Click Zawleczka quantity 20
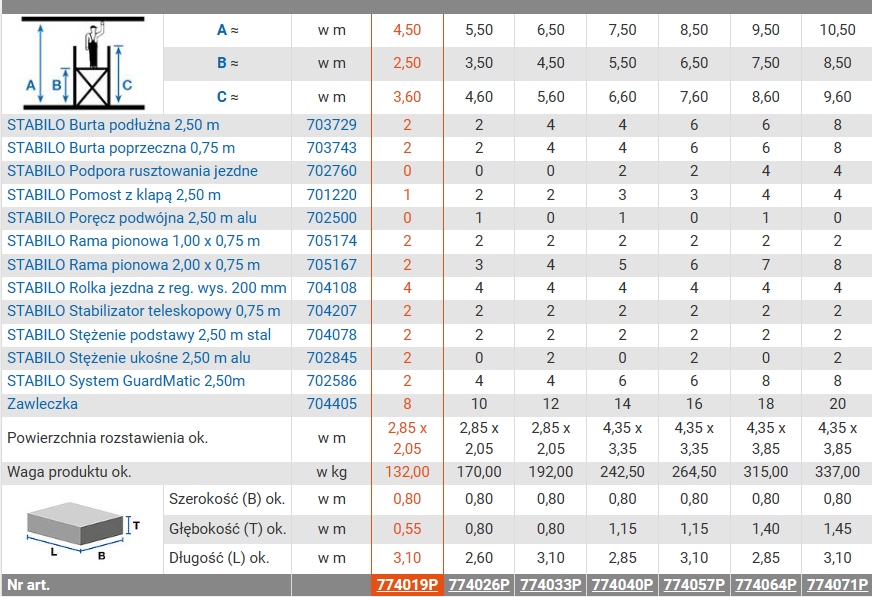The width and height of the screenshot is (872, 597). (x=838, y=404)
